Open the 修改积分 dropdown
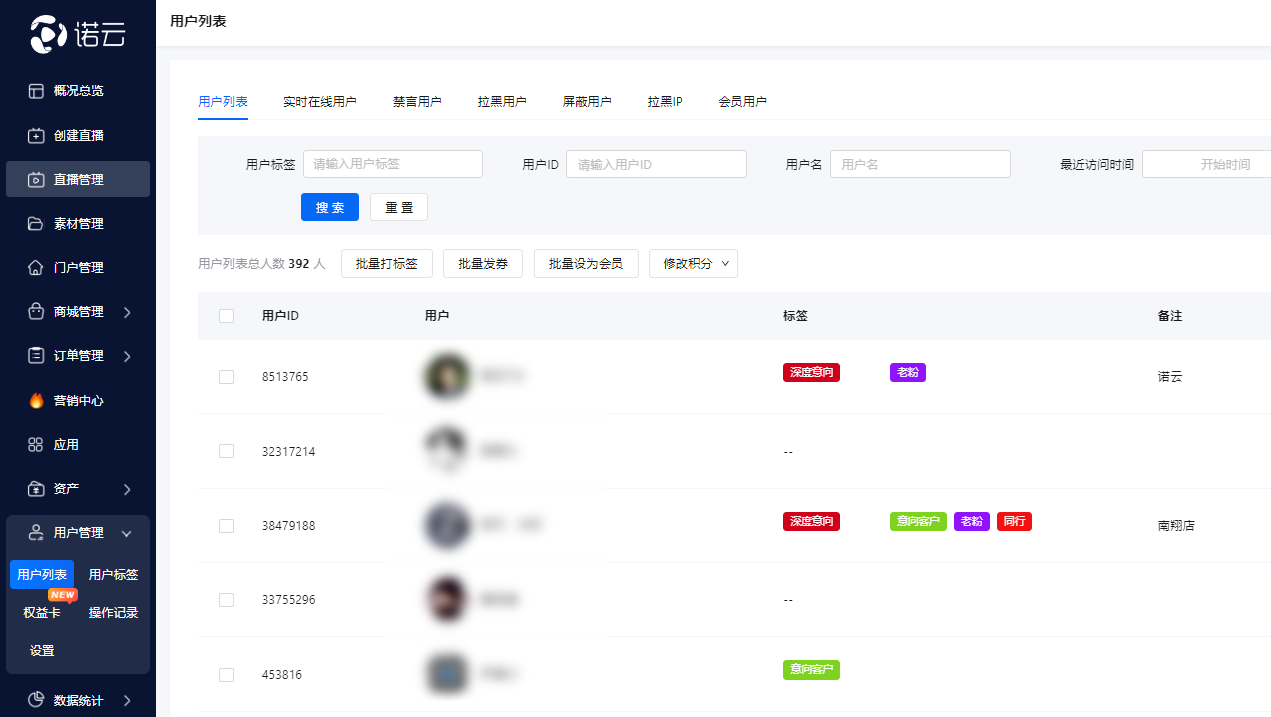Screen dimensions: 1271x717 pos(693,264)
